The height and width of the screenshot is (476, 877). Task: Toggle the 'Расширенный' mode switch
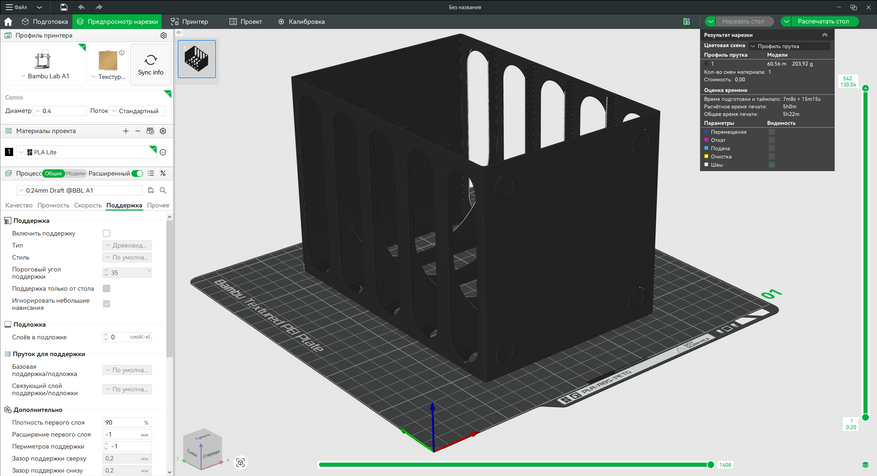point(137,173)
